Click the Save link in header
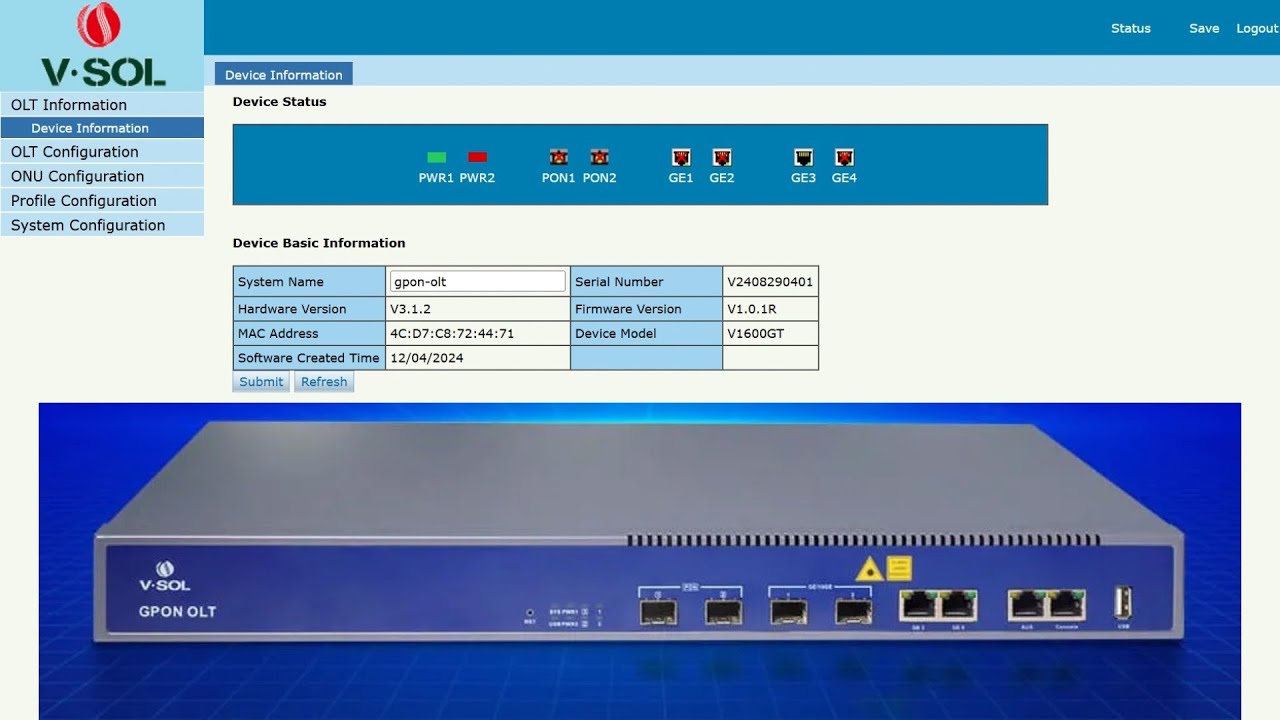This screenshot has height=720, width=1280. (1204, 28)
